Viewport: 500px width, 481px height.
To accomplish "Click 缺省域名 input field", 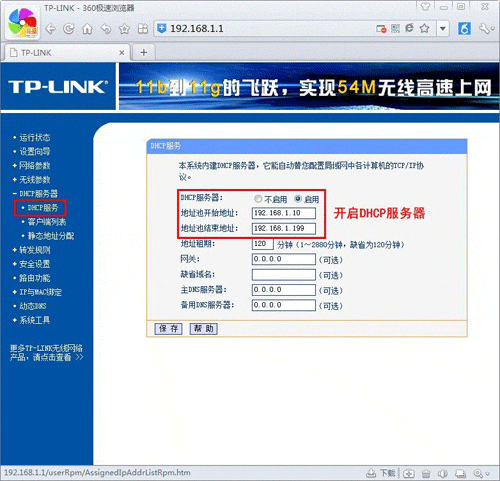I will pos(284,275).
